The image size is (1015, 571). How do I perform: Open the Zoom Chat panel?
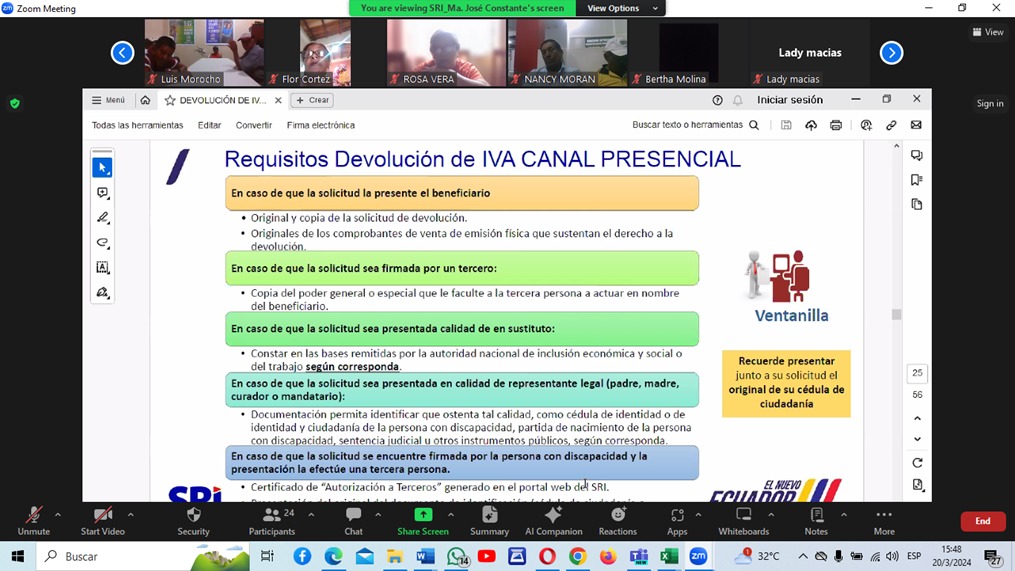[x=353, y=520]
